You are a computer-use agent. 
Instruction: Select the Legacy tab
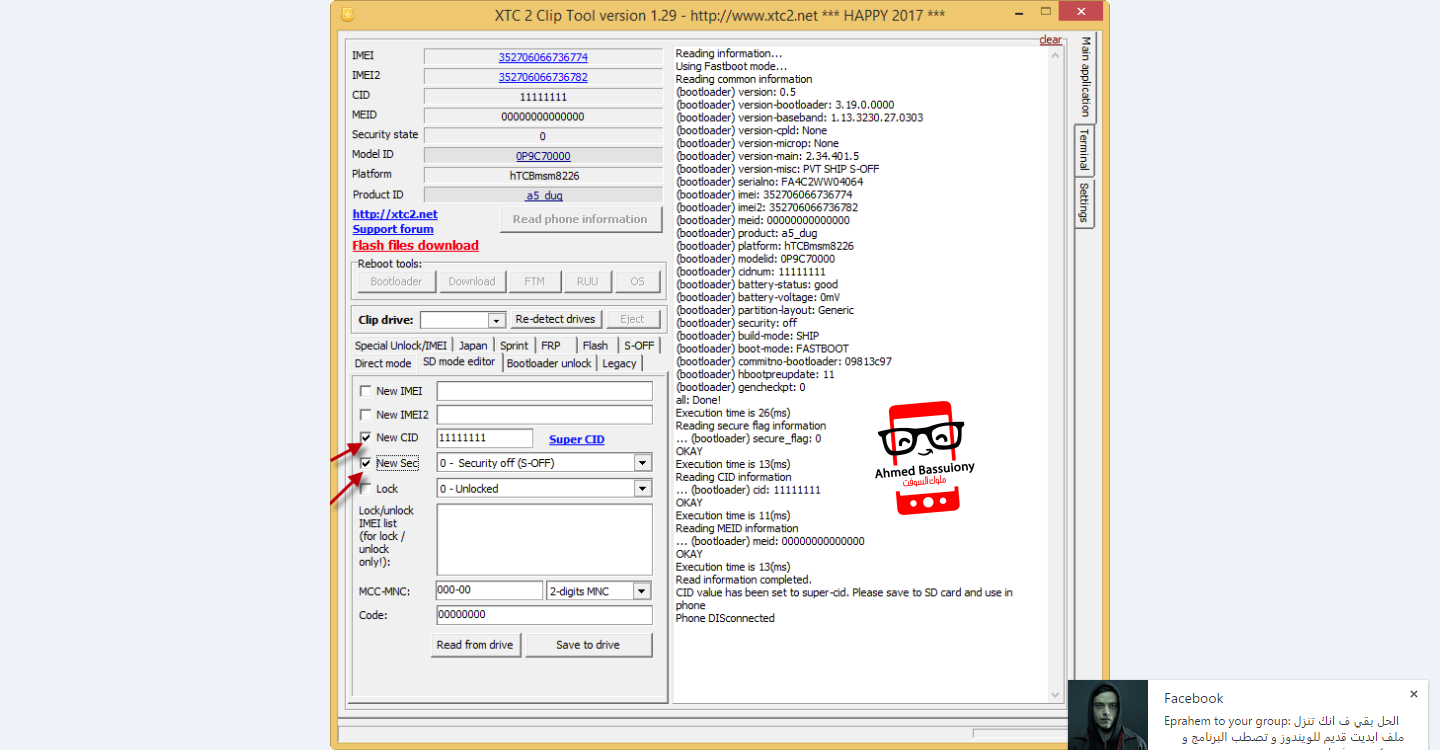[x=619, y=363]
